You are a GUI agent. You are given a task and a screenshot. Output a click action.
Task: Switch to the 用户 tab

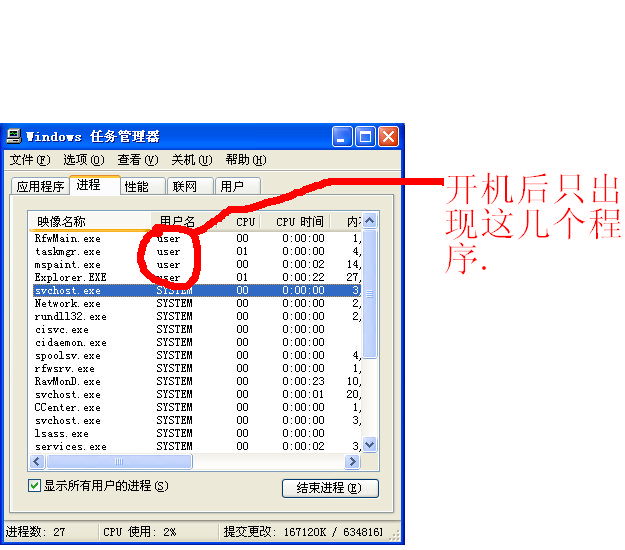[x=238, y=187]
